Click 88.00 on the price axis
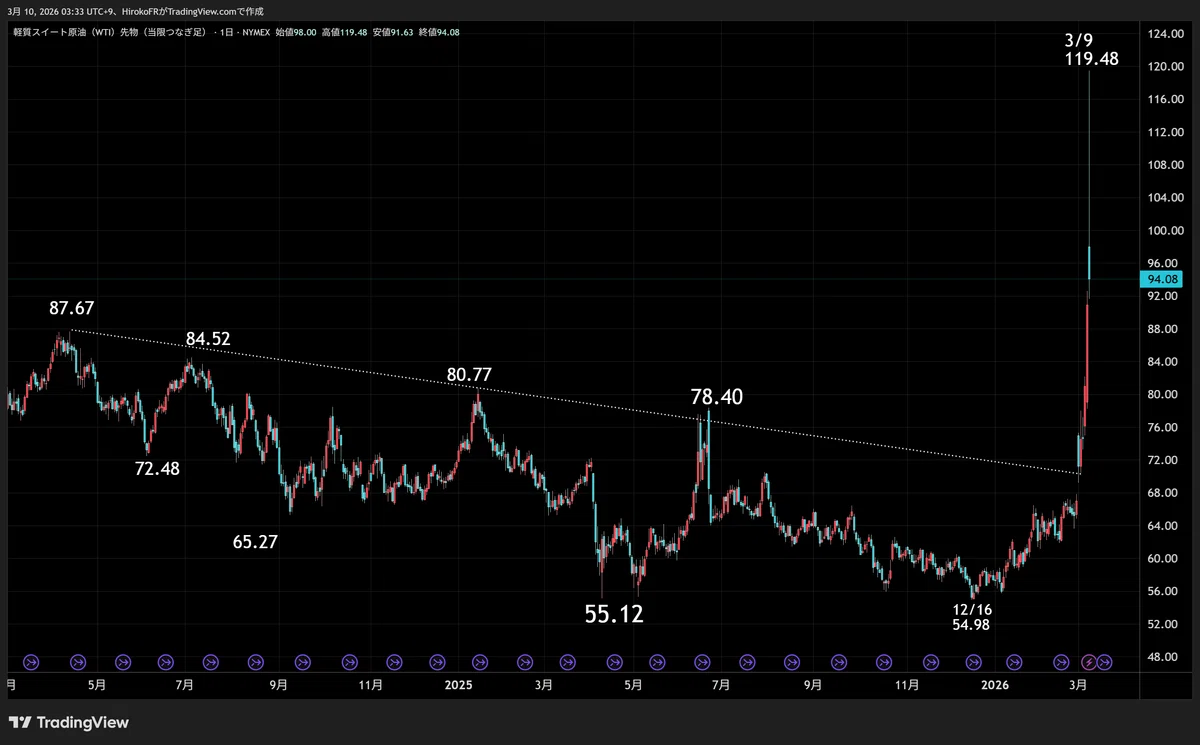The image size is (1200, 745). coord(1162,329)
